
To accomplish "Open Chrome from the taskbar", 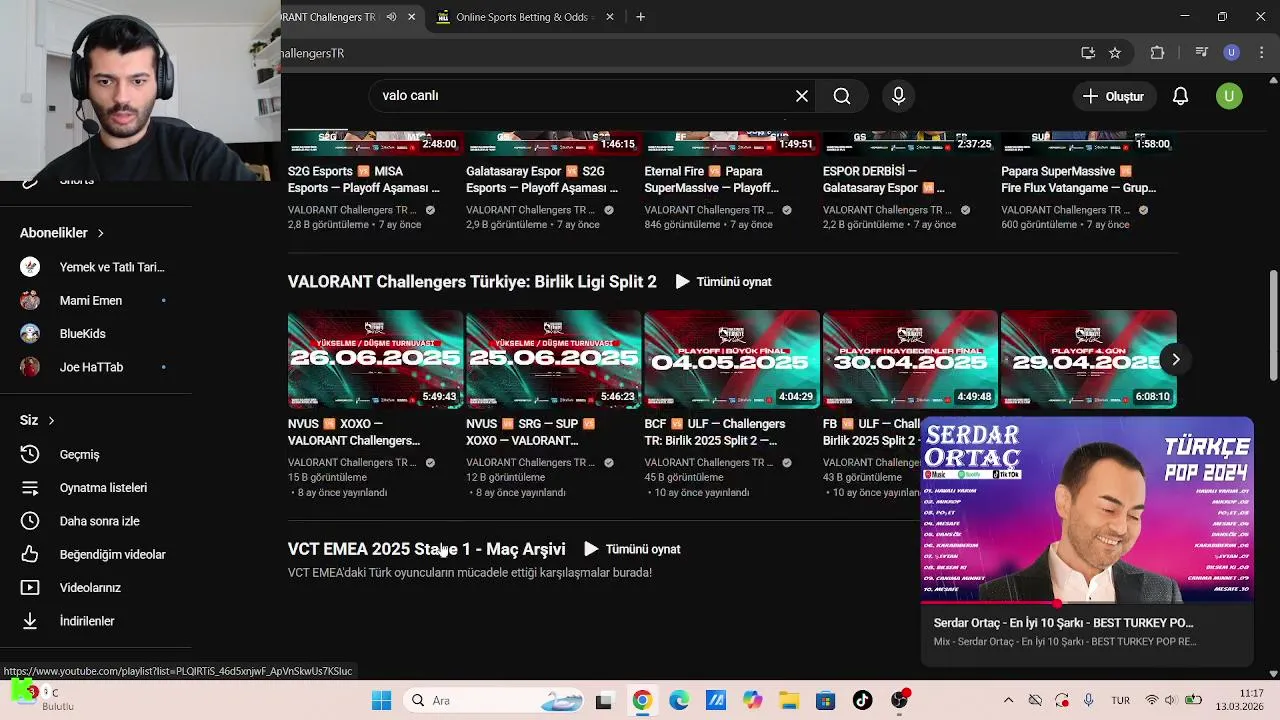I will coord(642,700).
